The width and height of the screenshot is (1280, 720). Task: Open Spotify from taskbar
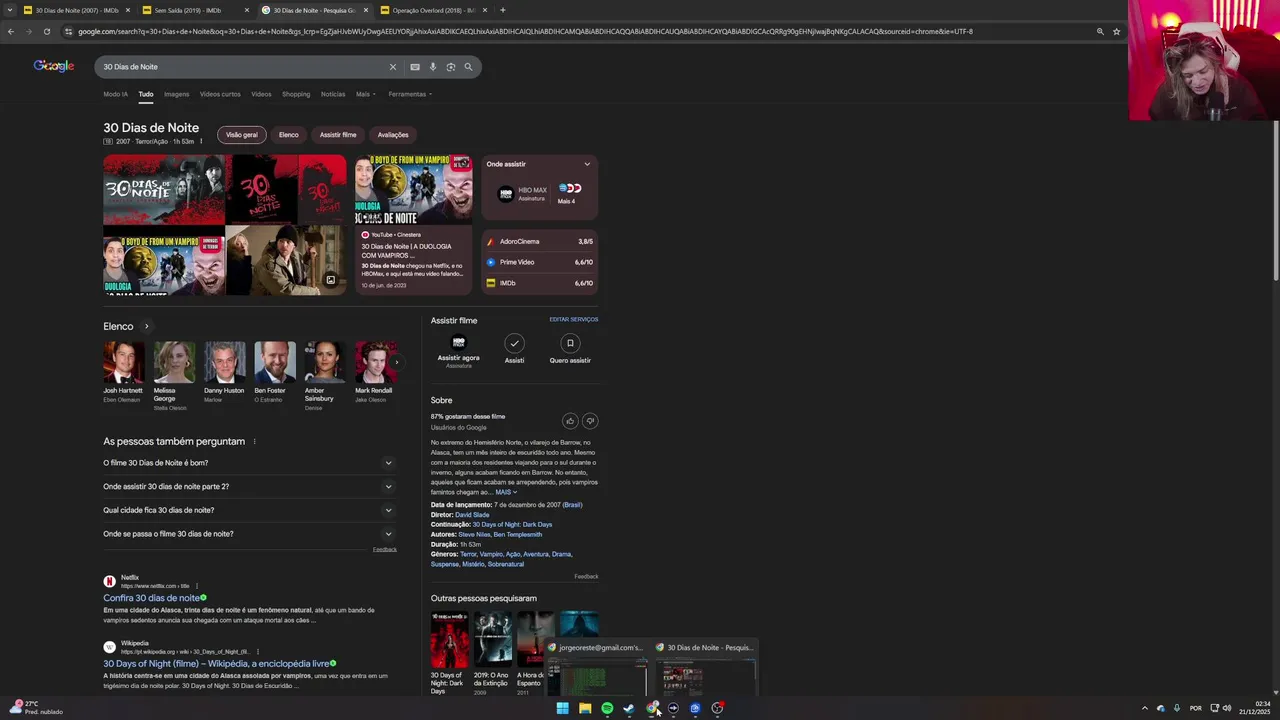(607, 708)
